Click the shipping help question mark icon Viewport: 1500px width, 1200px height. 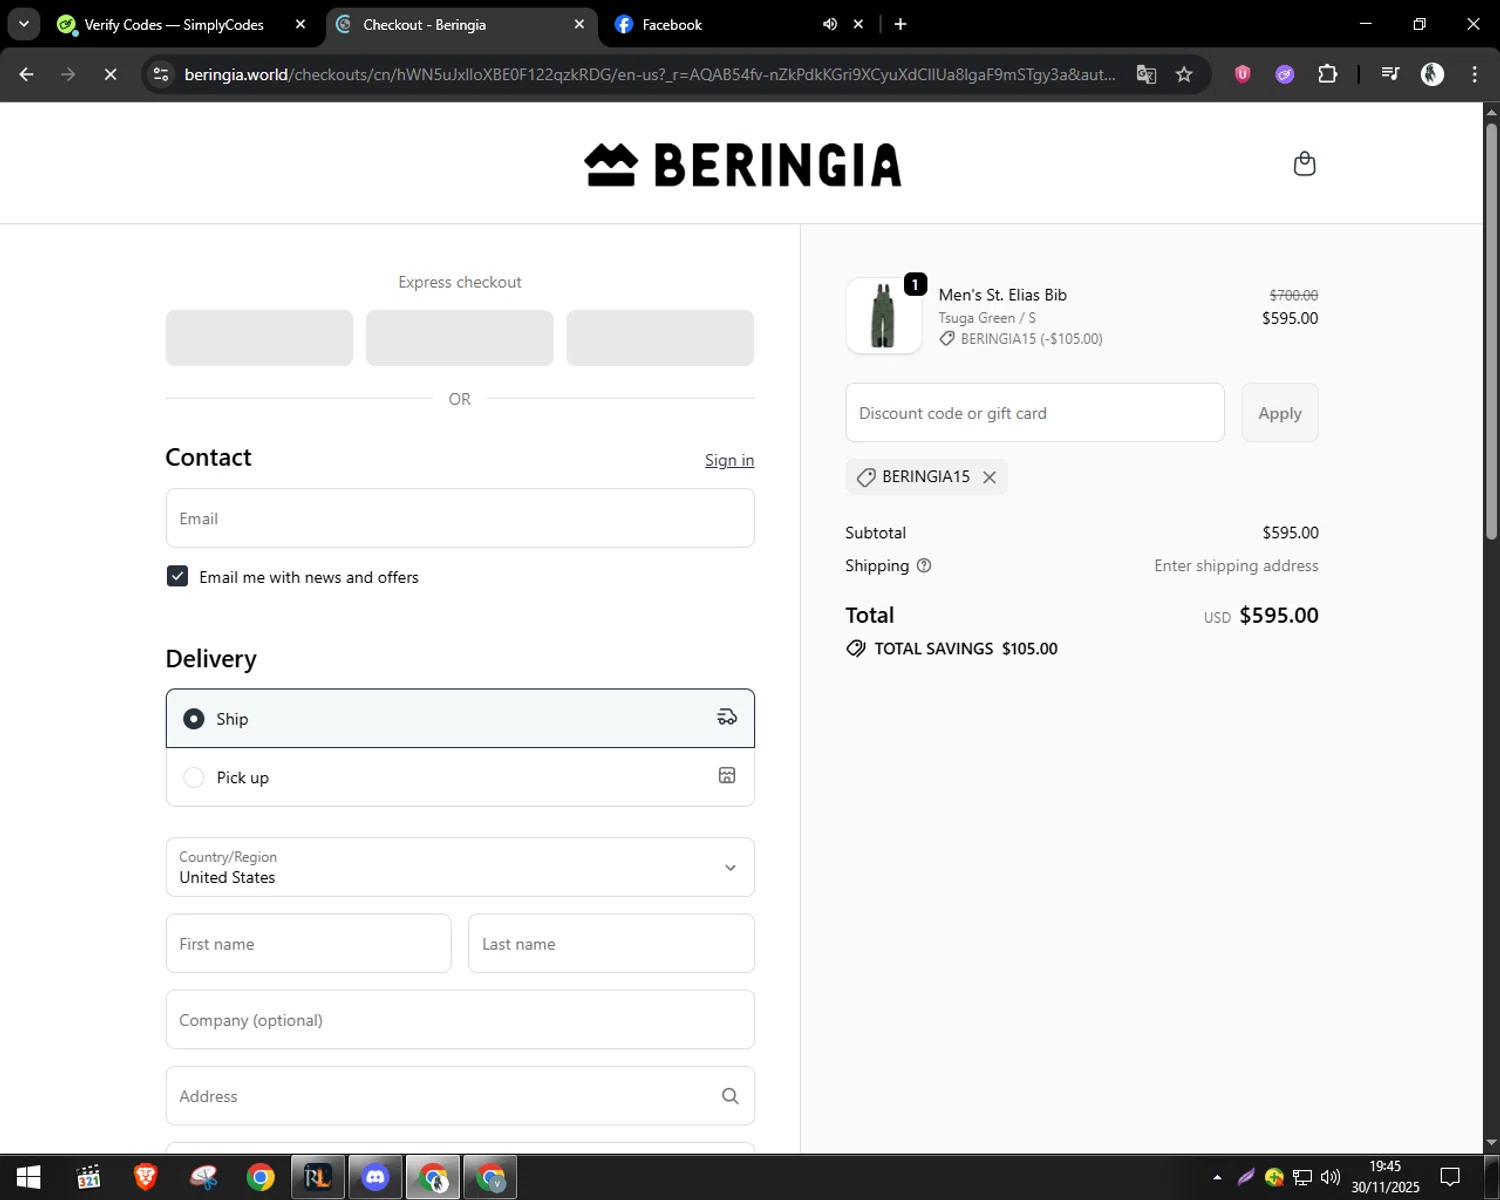coord(924,566)
